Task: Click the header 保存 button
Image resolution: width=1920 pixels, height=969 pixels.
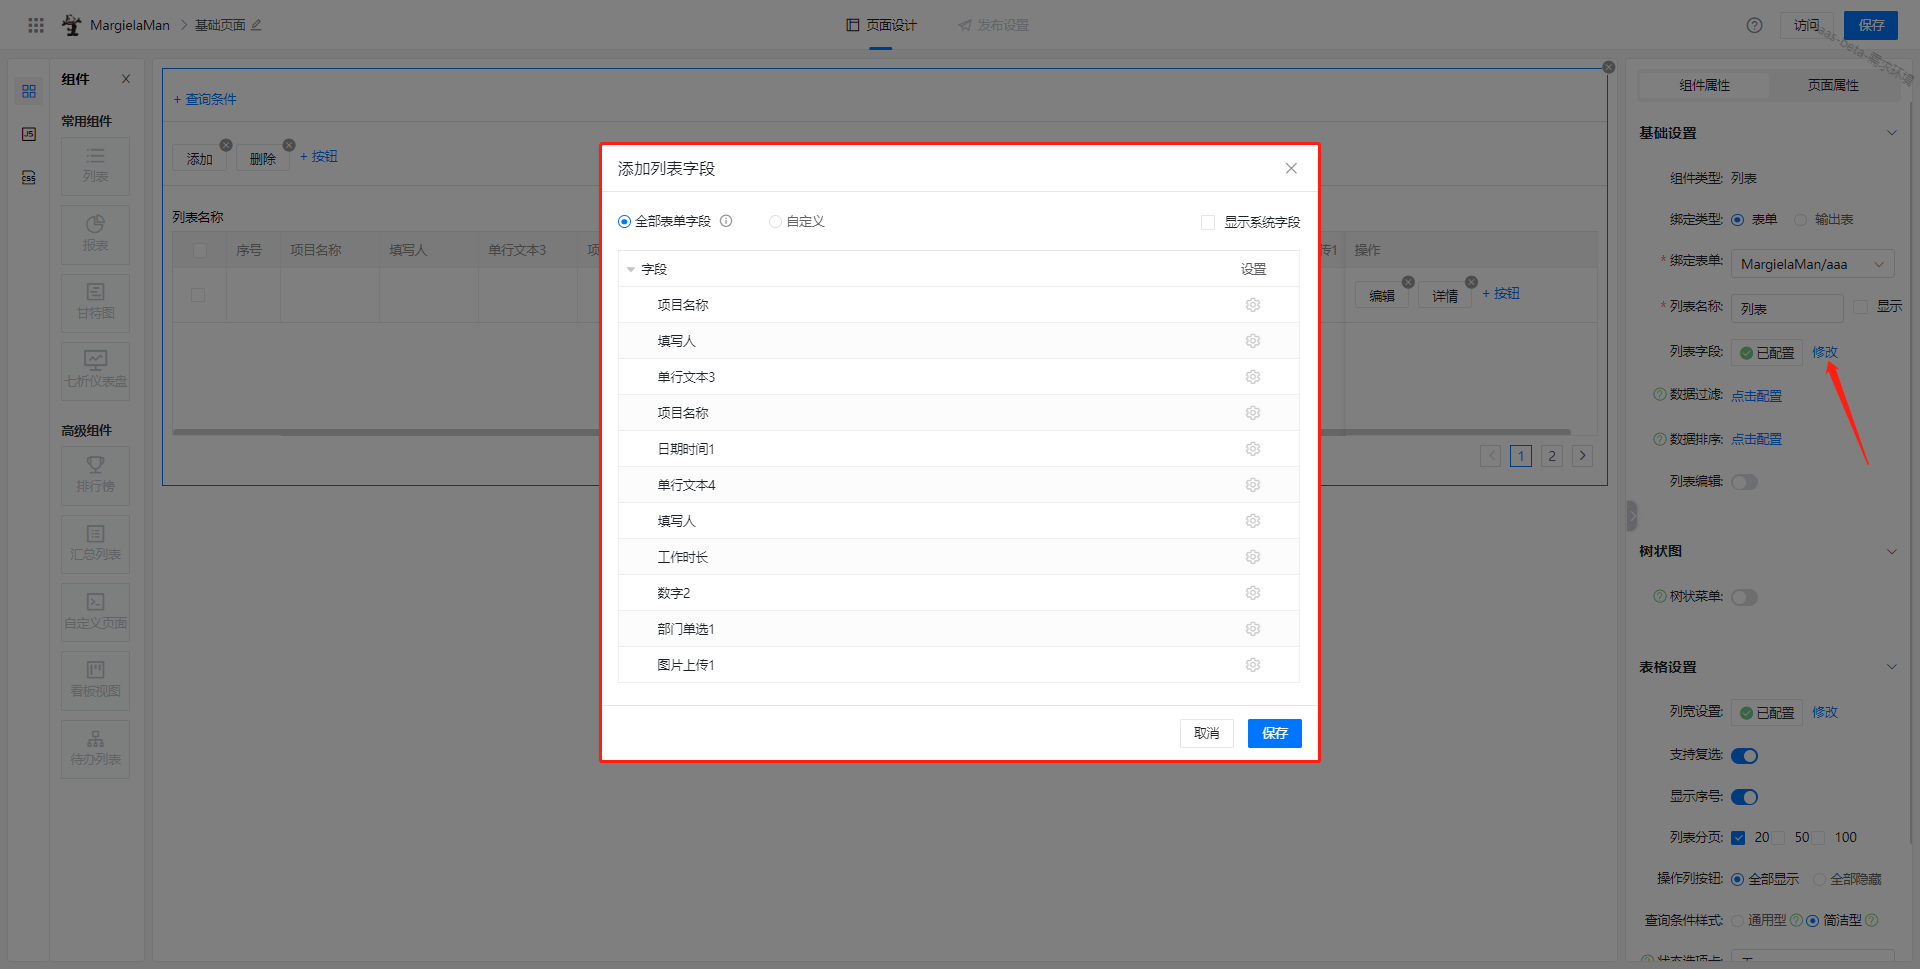Action: 1871,25
